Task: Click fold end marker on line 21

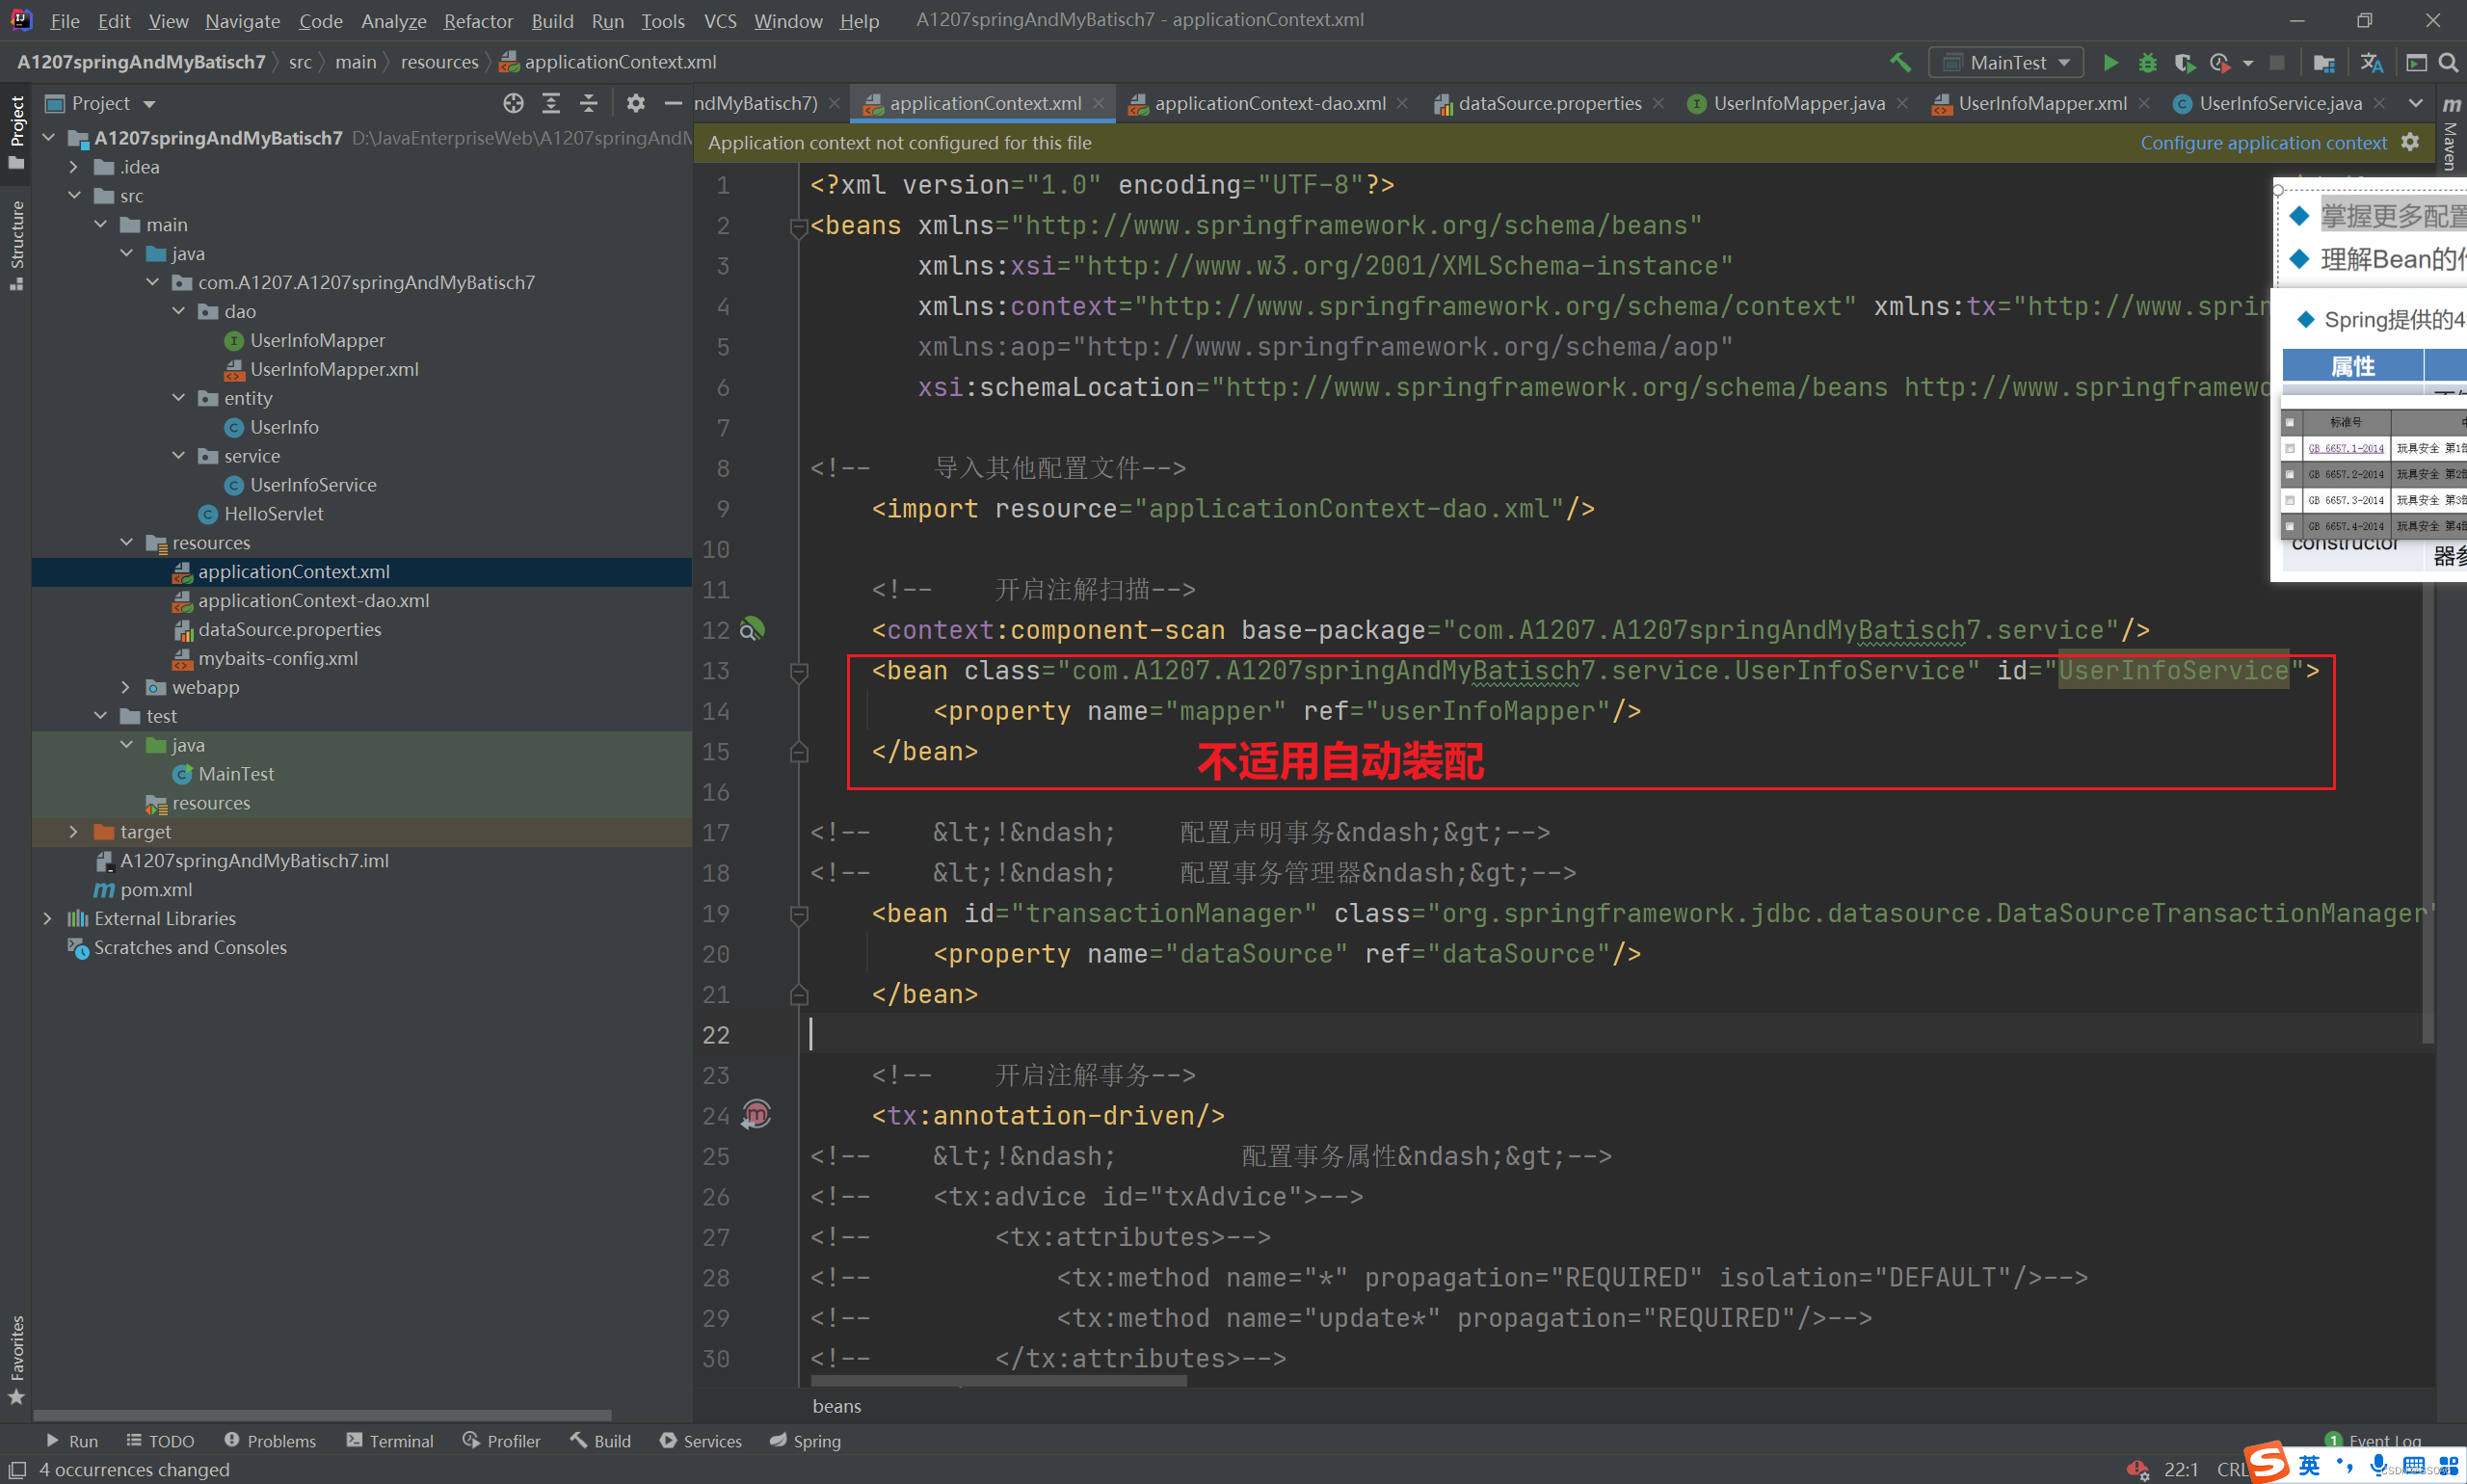Action: (798, 995)
